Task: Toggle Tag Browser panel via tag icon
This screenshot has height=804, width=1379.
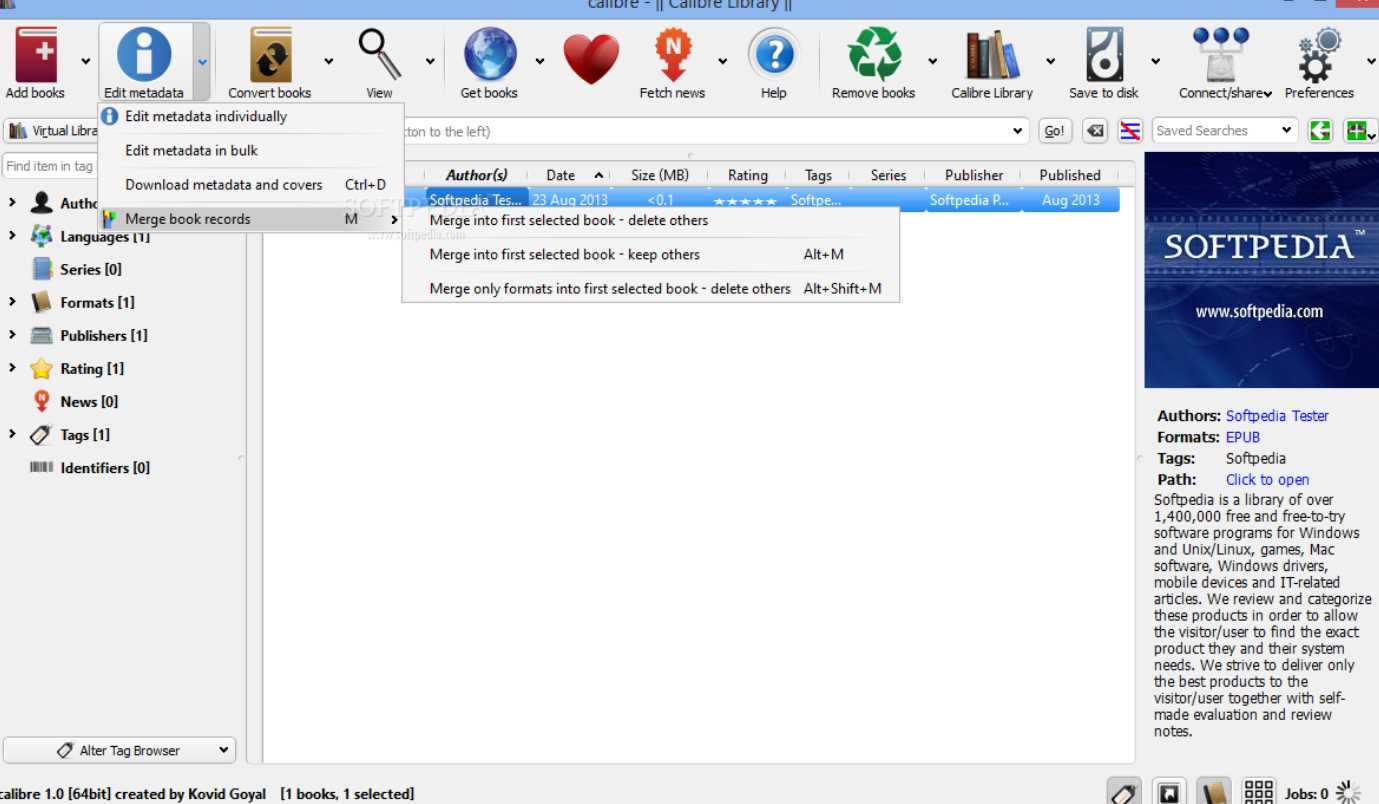Action: pyautogui.click(x=1125, y=793)
